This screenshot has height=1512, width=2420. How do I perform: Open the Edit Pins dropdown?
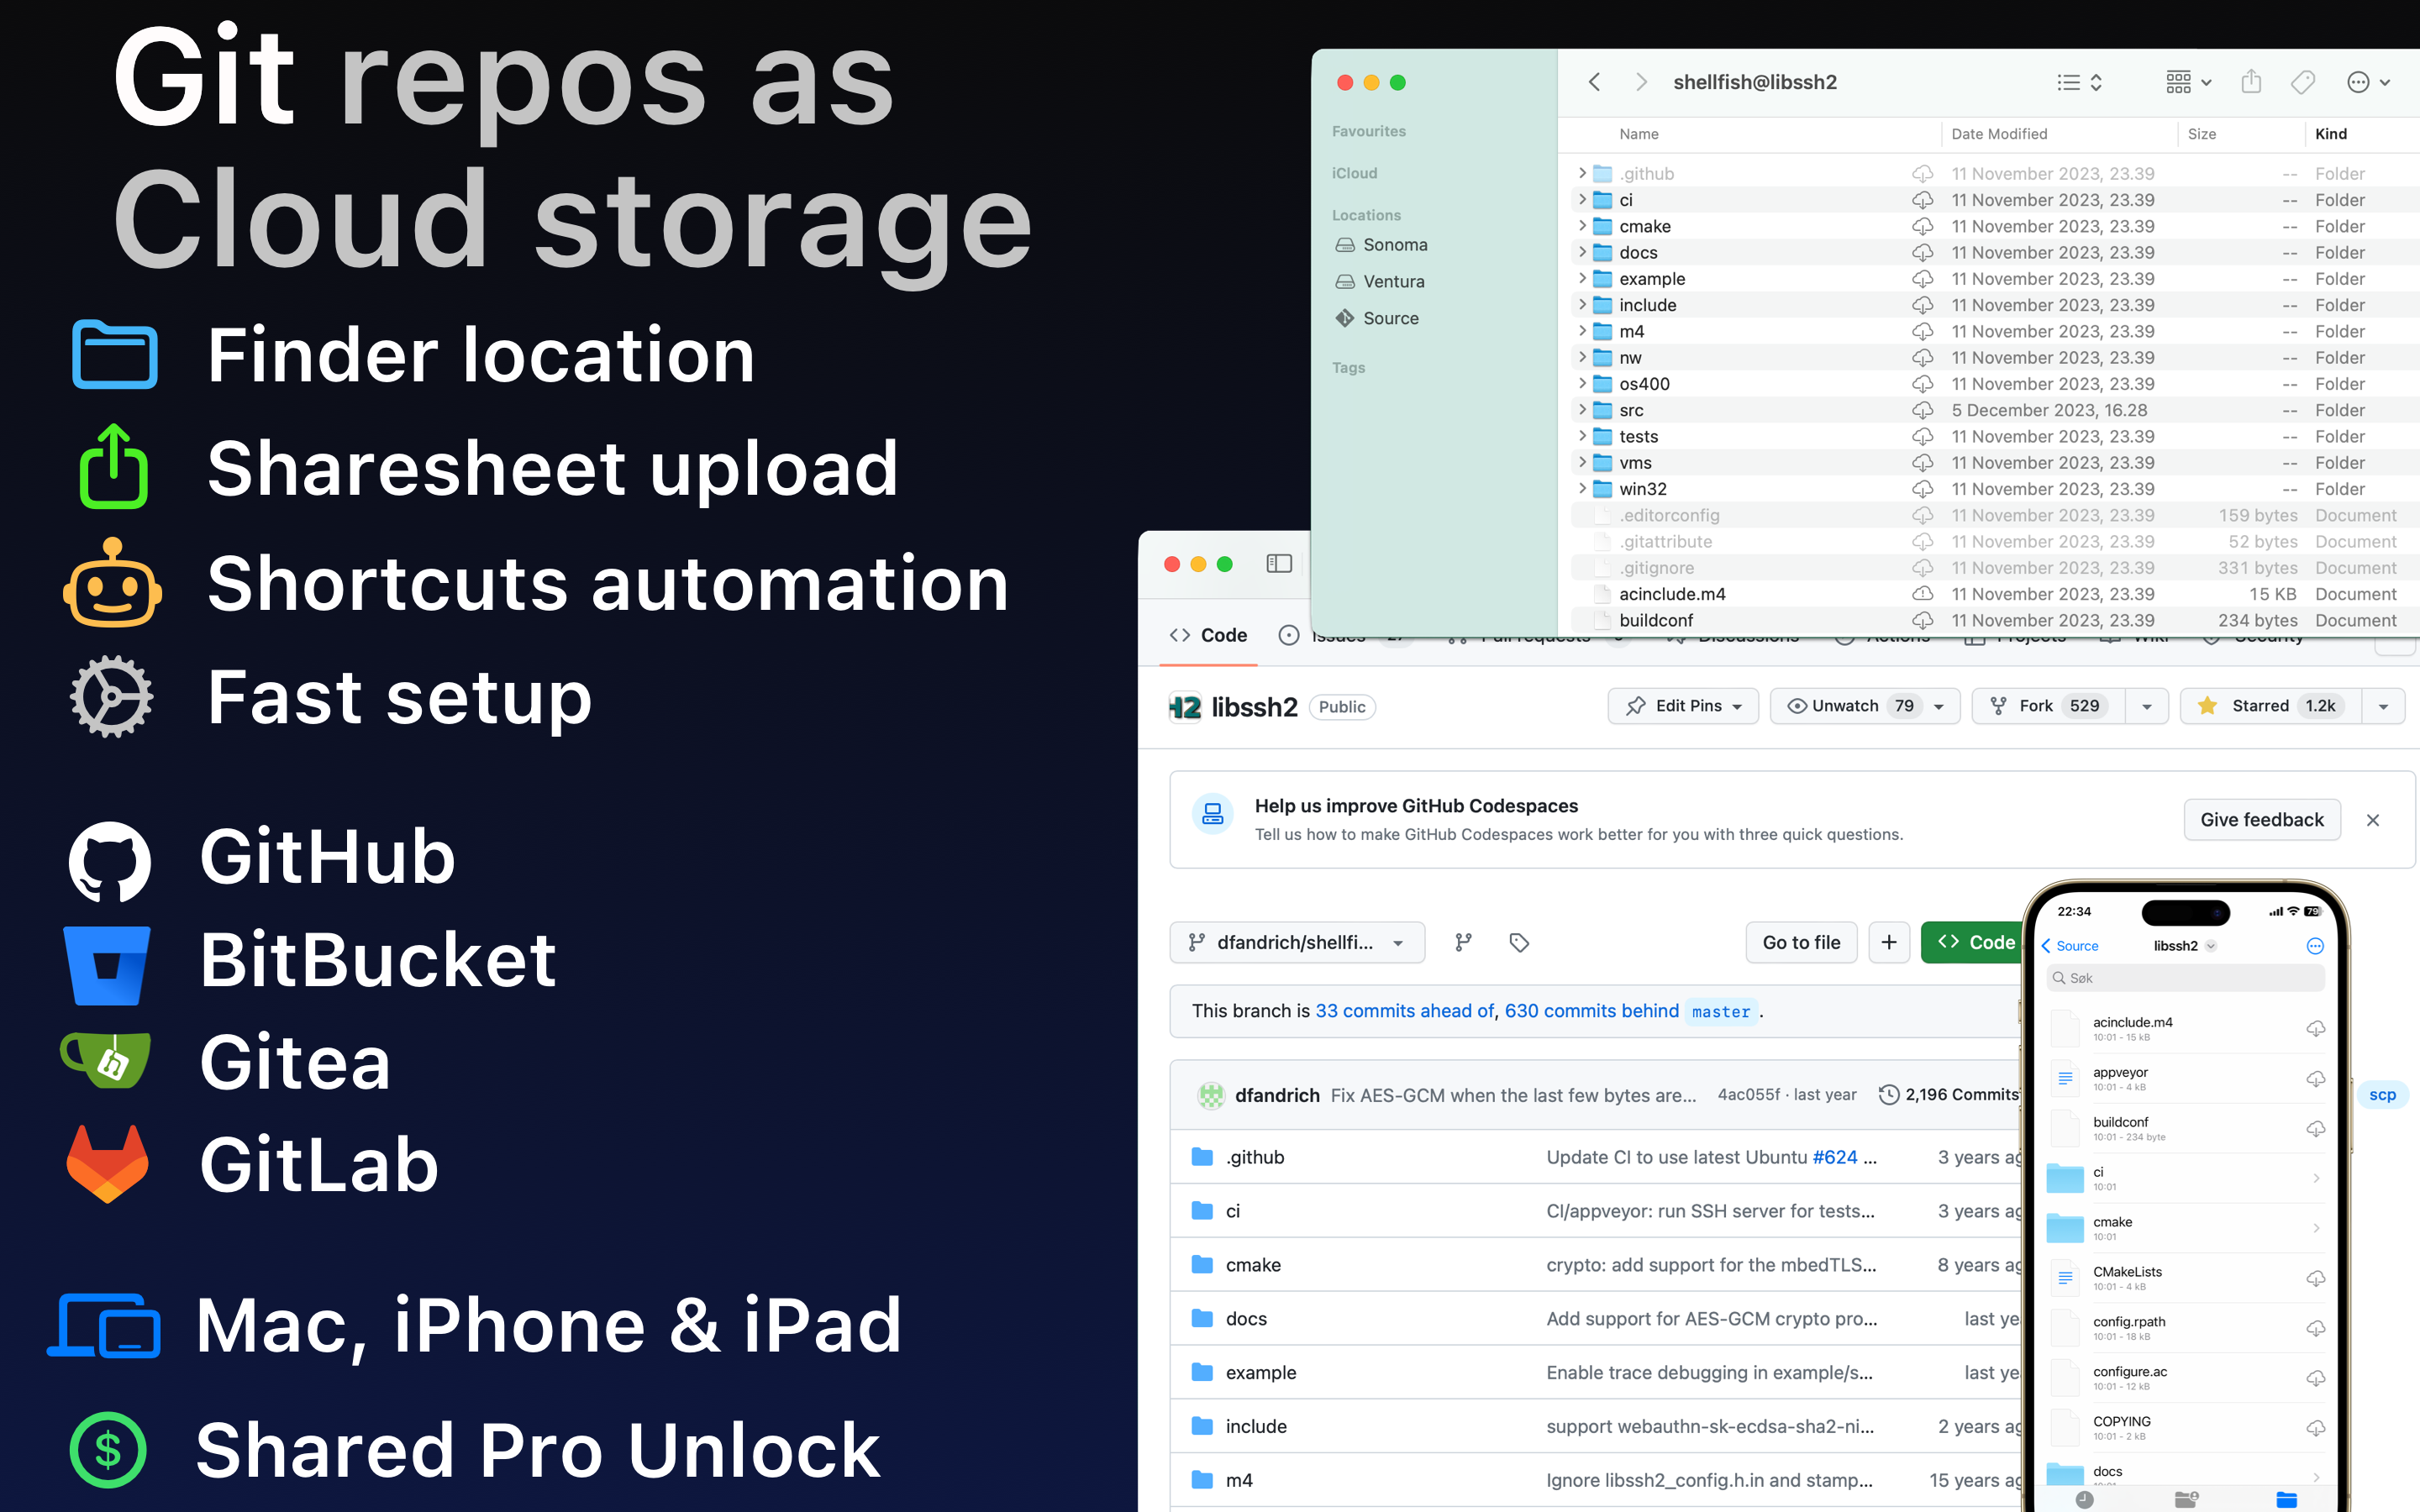1683,706
